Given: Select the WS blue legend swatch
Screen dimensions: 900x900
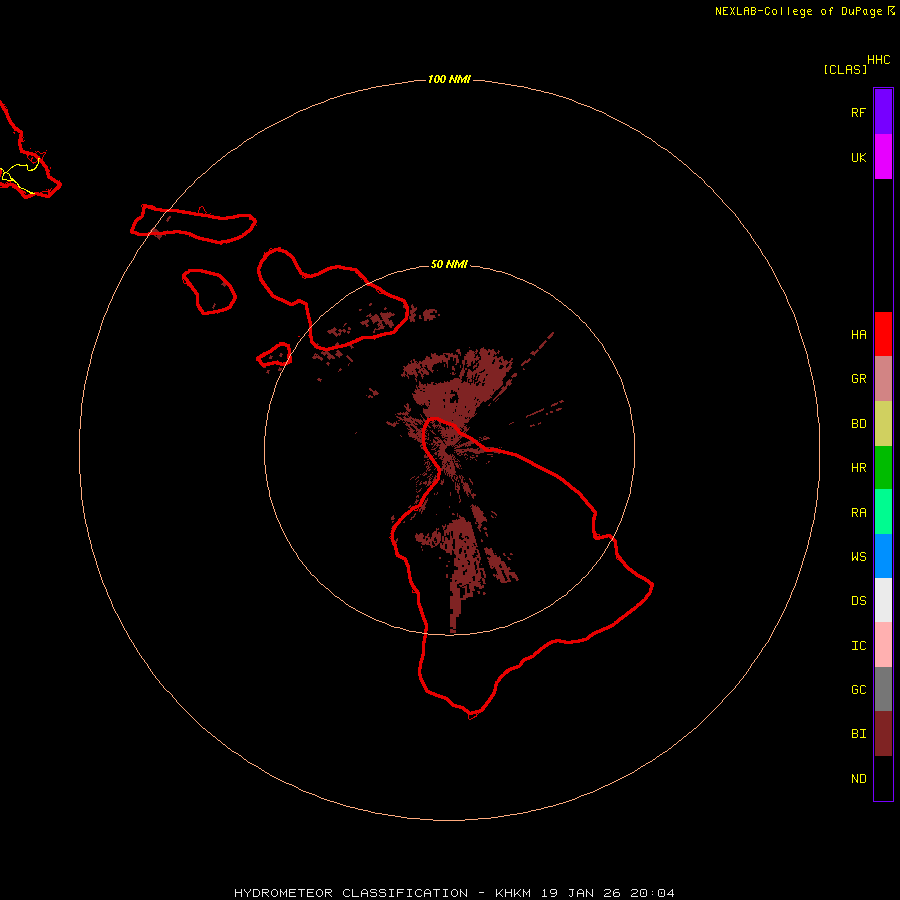Looking at the screenshot, I should pos(883,556).
